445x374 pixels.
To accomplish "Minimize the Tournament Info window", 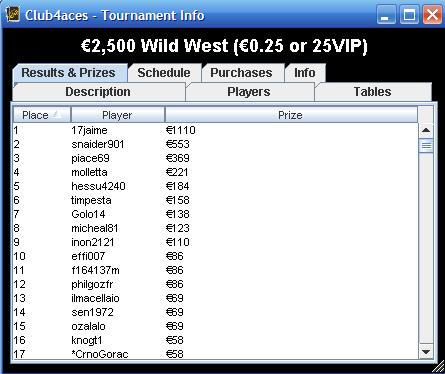I will tap(386, 15).
